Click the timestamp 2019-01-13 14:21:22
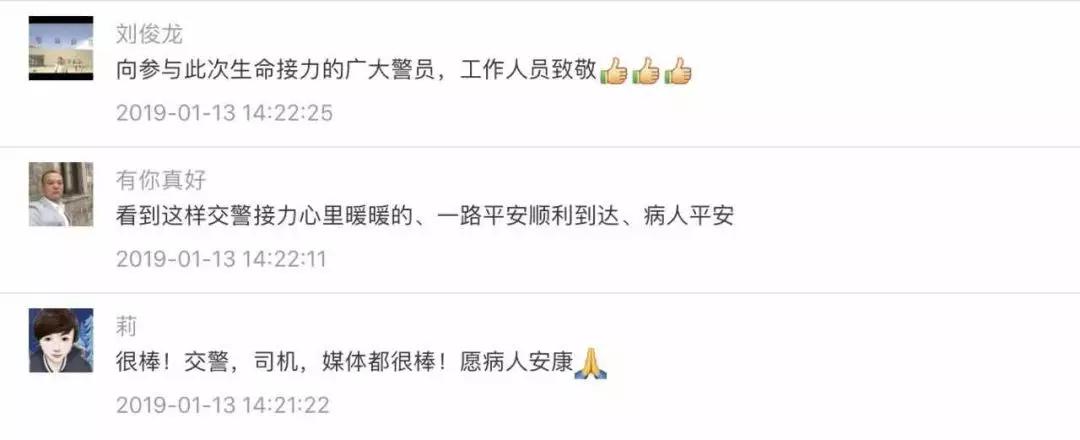 222,405
